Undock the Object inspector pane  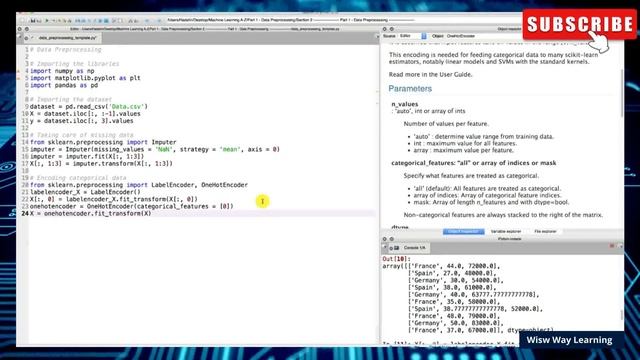point(392,29)
